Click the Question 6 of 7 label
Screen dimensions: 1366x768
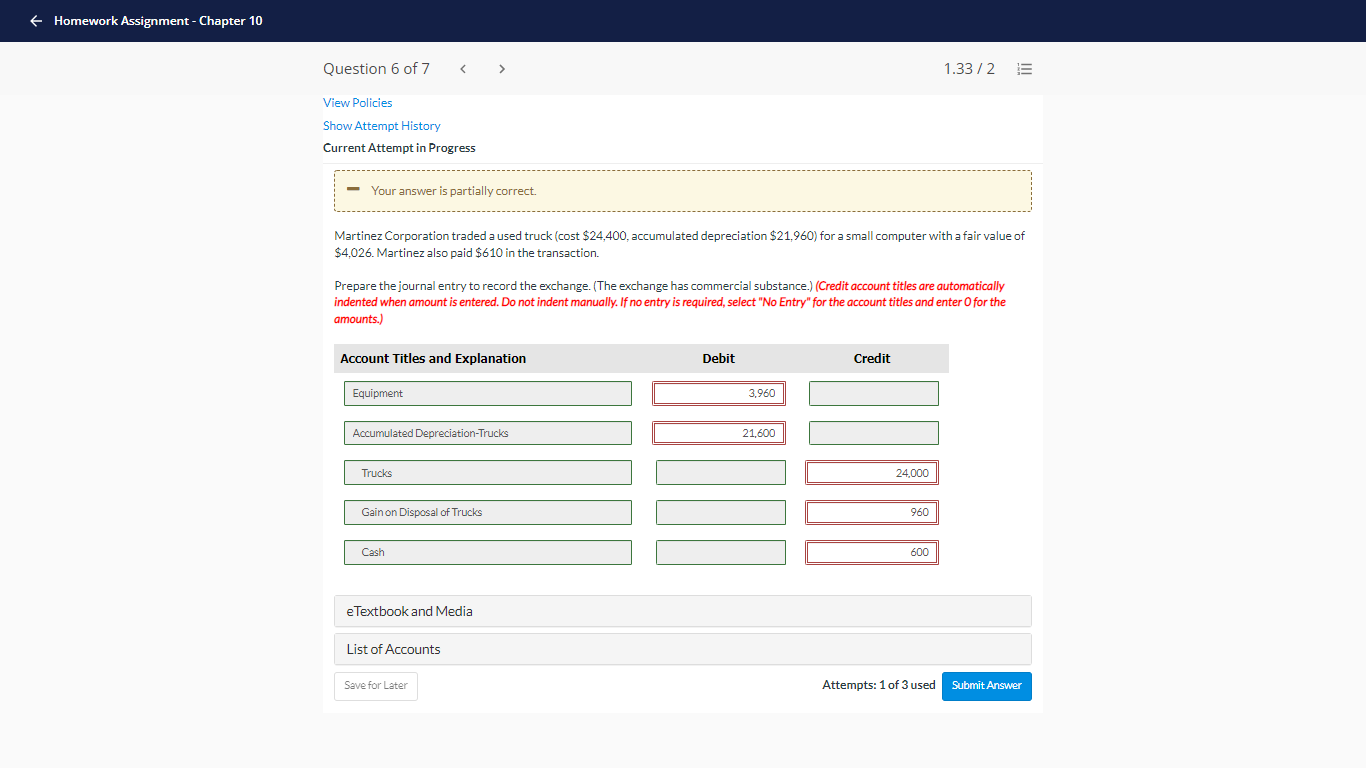coord(376,69)
